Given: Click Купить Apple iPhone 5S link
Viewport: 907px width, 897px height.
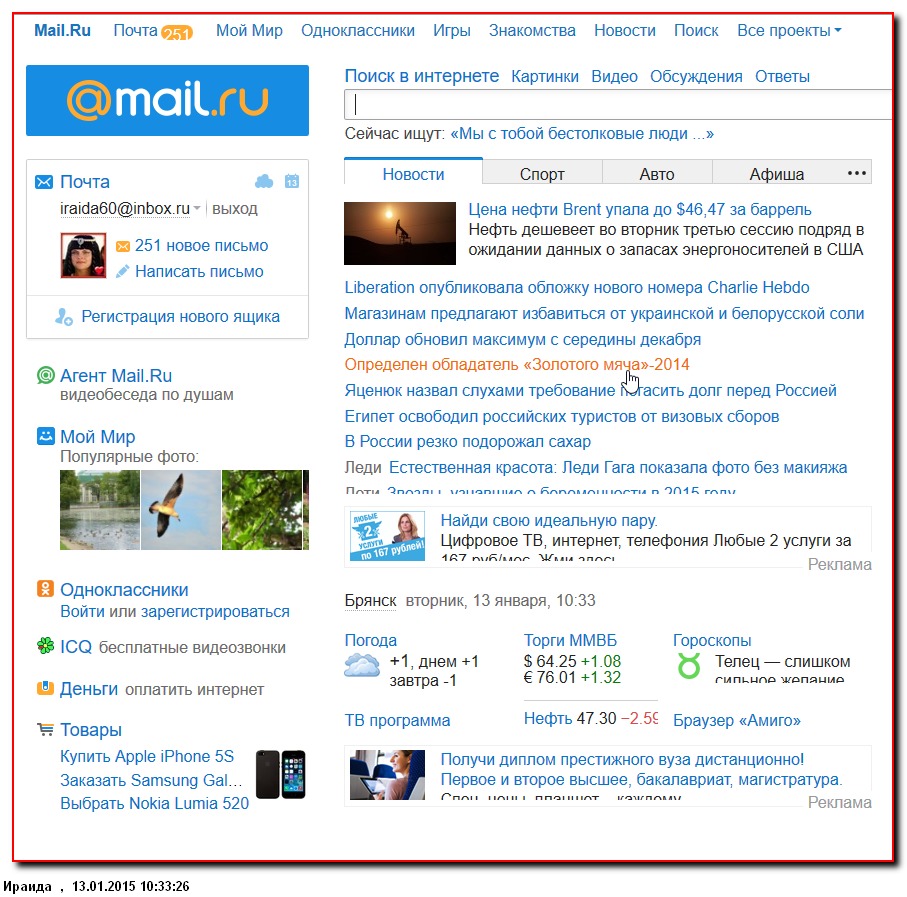Looking at the screenshot, I should point(147,756).
